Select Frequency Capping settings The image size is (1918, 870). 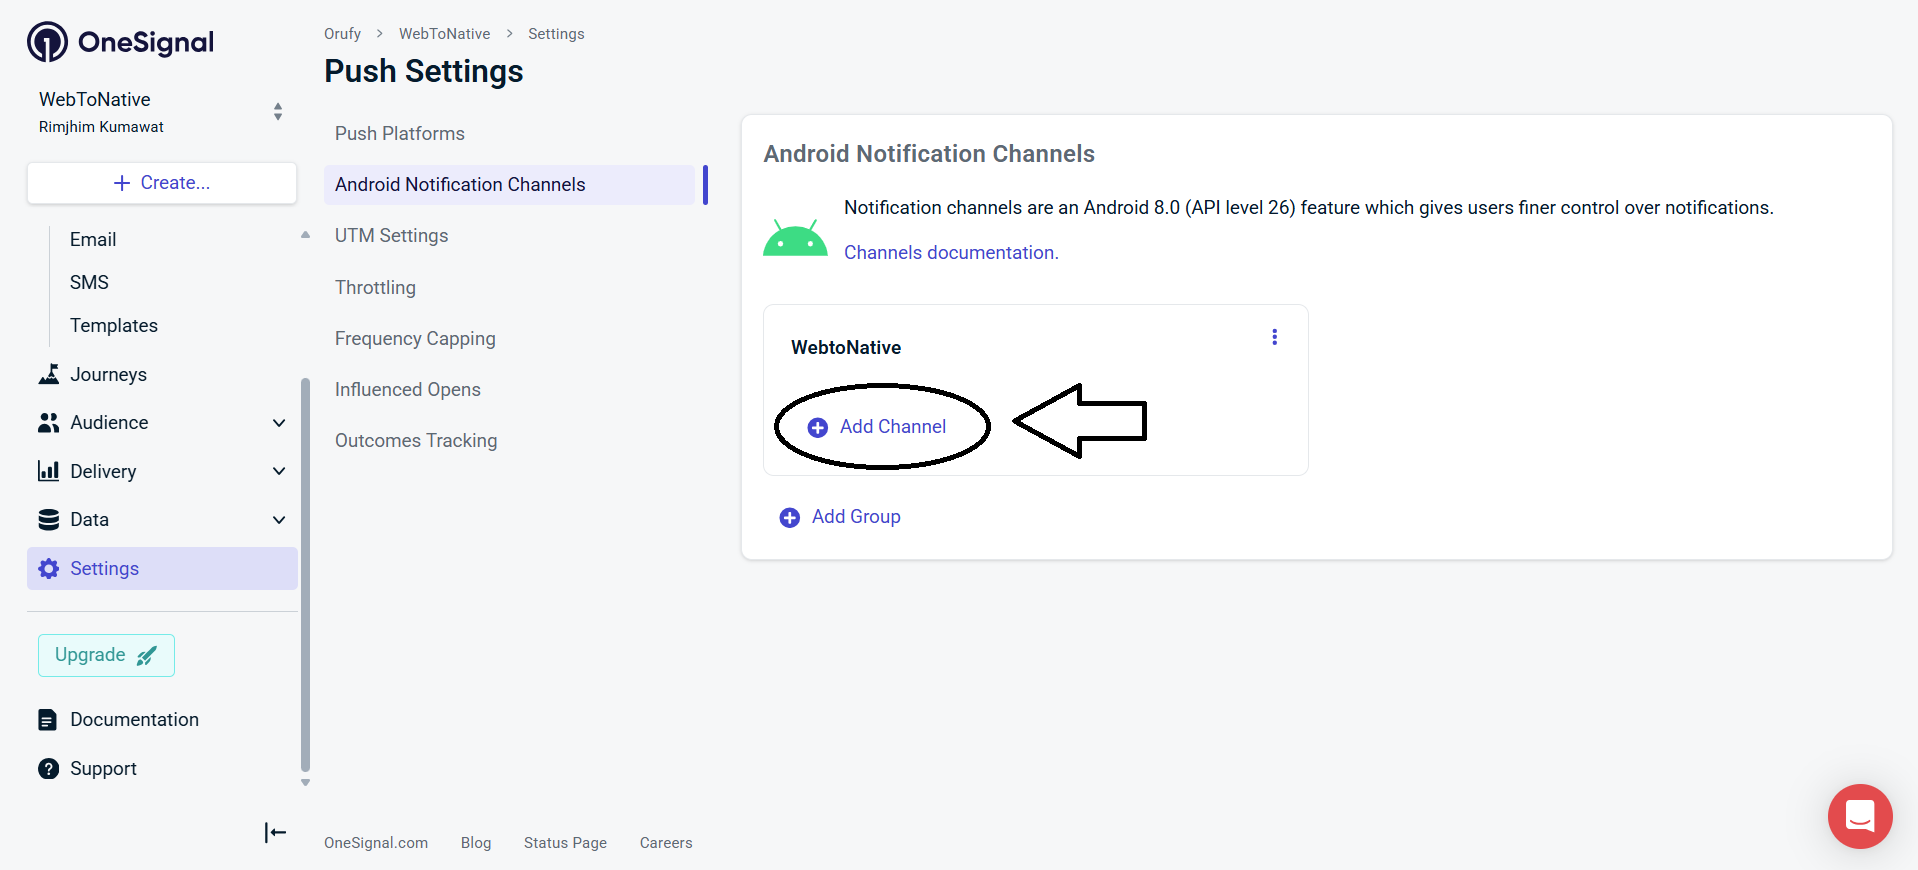415,339
